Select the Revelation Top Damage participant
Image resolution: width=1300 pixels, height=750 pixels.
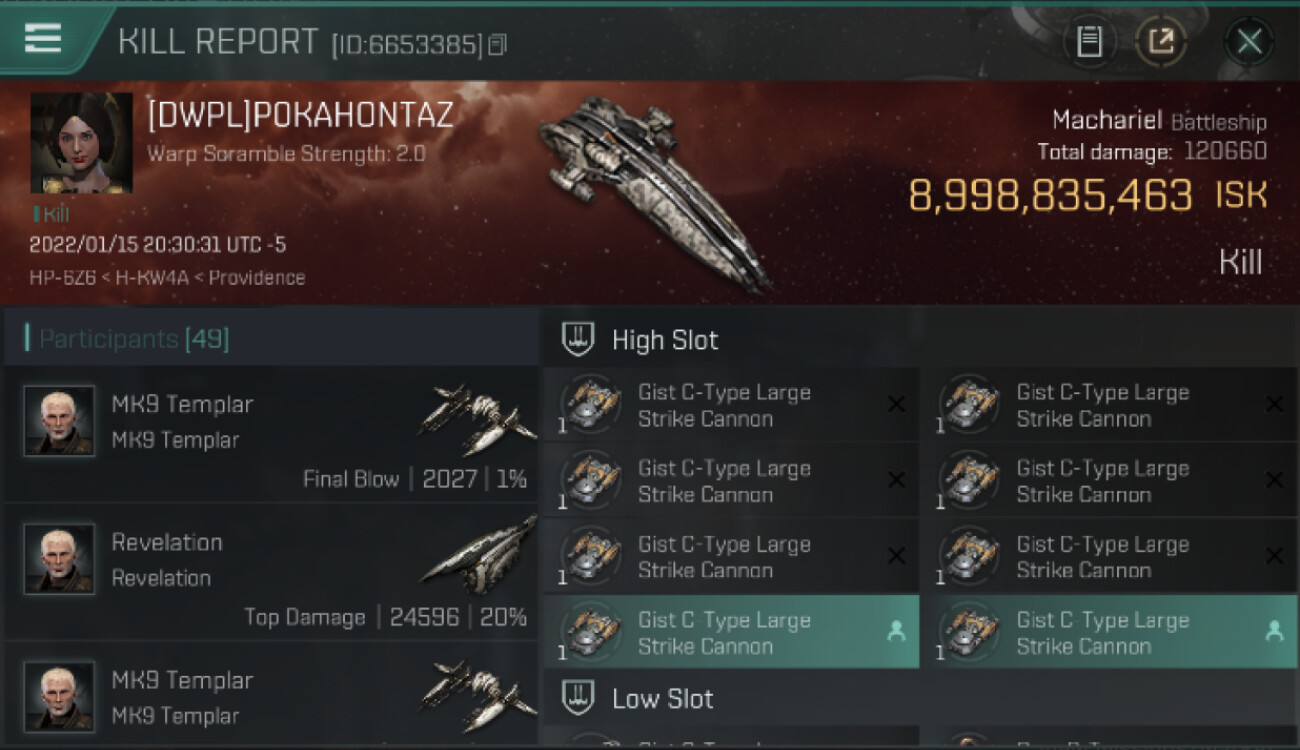point(271,572)
